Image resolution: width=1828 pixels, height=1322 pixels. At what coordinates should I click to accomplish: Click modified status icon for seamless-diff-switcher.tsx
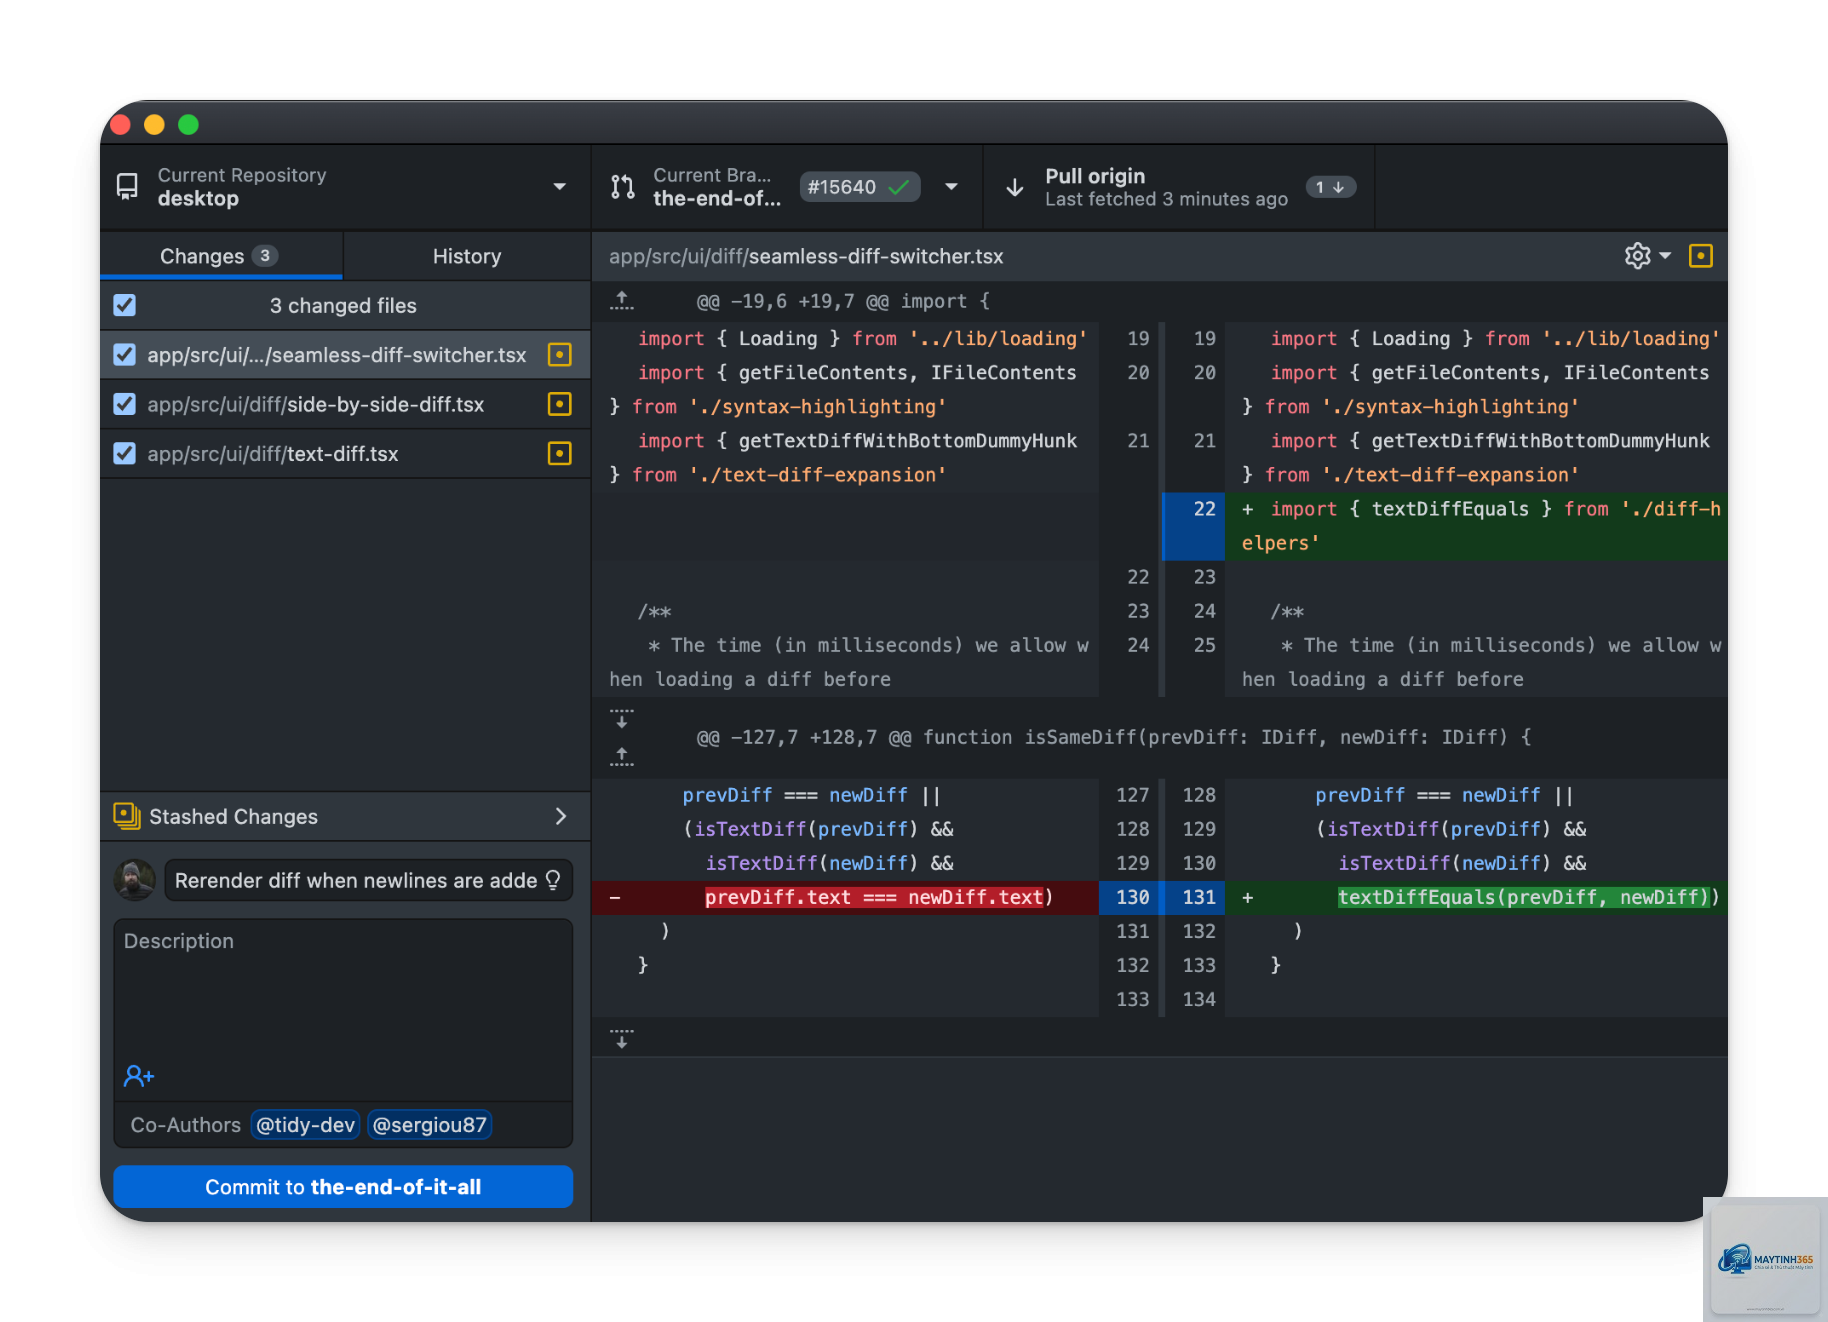pos(560,355)
